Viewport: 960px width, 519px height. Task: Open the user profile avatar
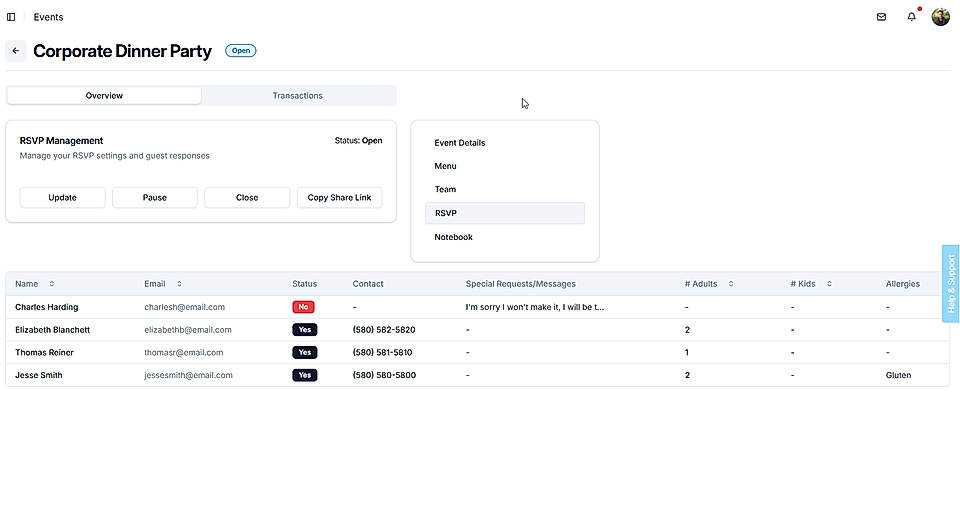point(940,17)
